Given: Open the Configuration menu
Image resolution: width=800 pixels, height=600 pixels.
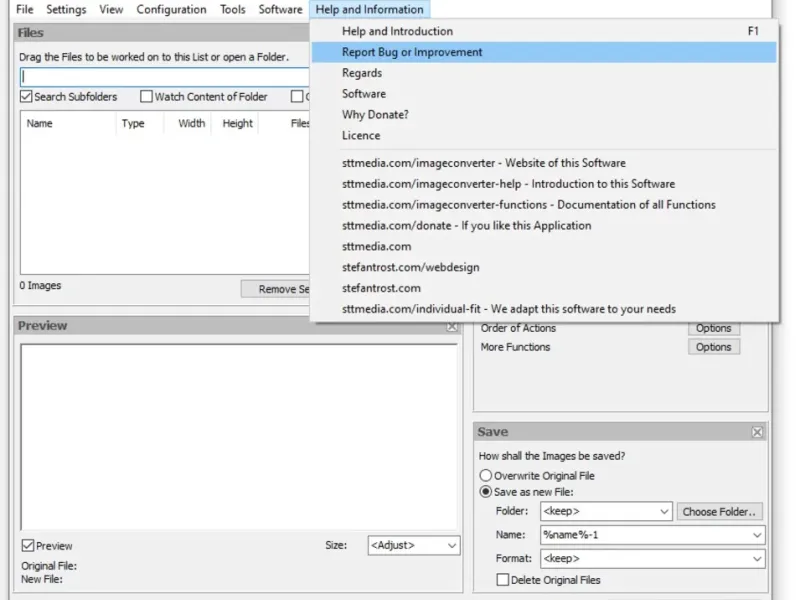Looking at the screenshot, I should tap(171, 9).
